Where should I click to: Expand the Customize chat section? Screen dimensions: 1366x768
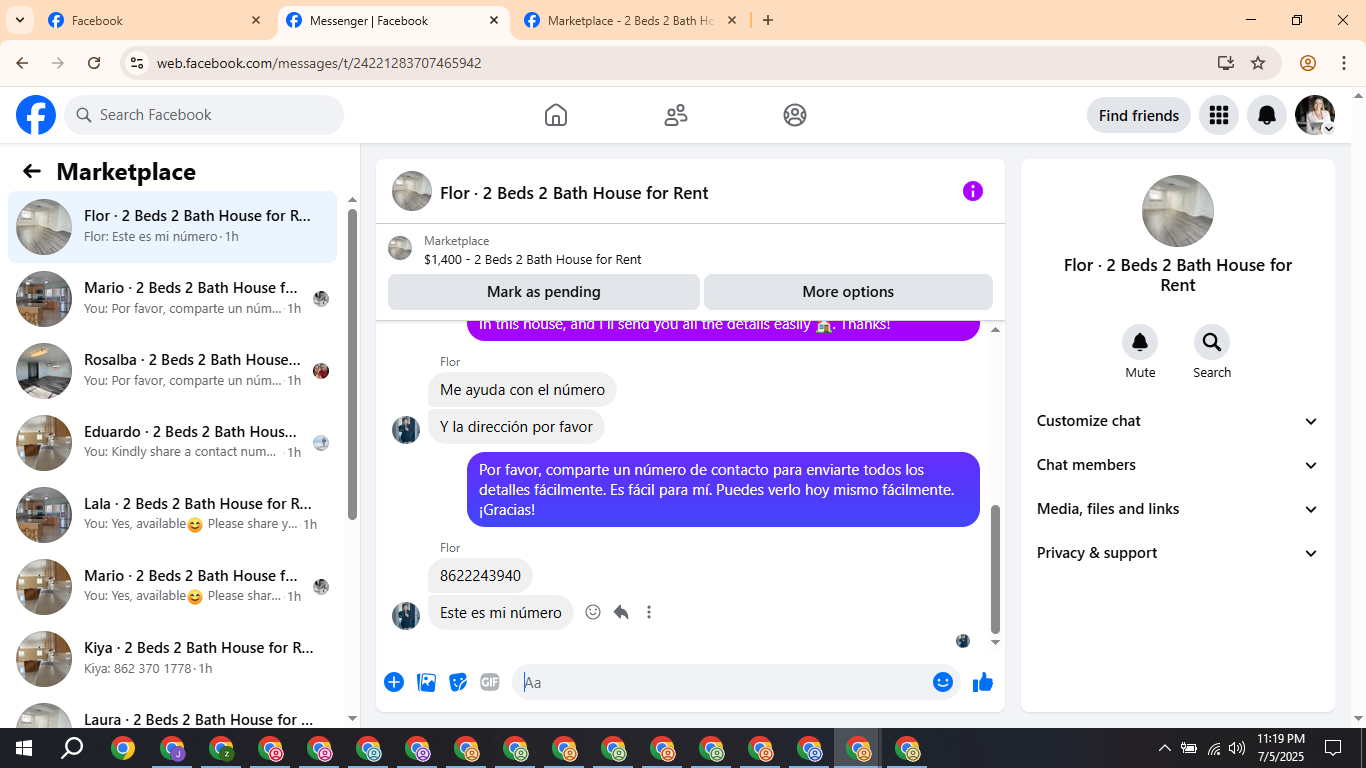pos(1177,421)
